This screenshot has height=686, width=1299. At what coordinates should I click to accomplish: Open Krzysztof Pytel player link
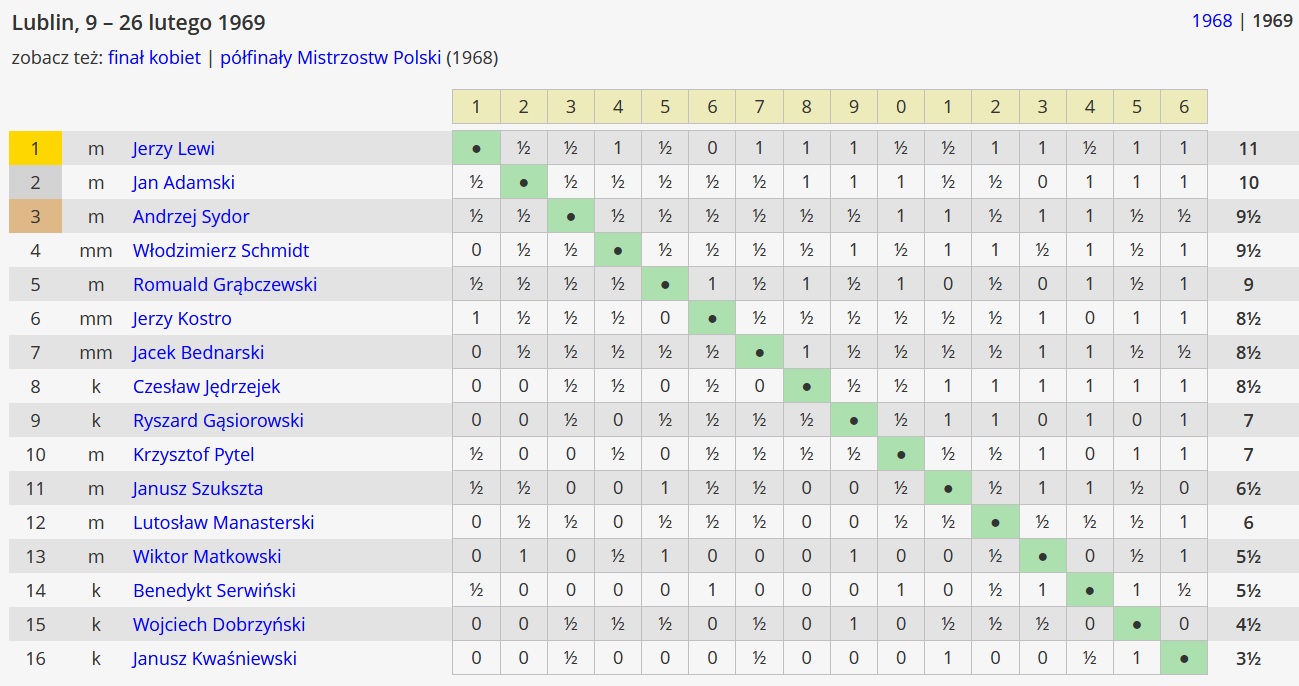coord(193,455)
